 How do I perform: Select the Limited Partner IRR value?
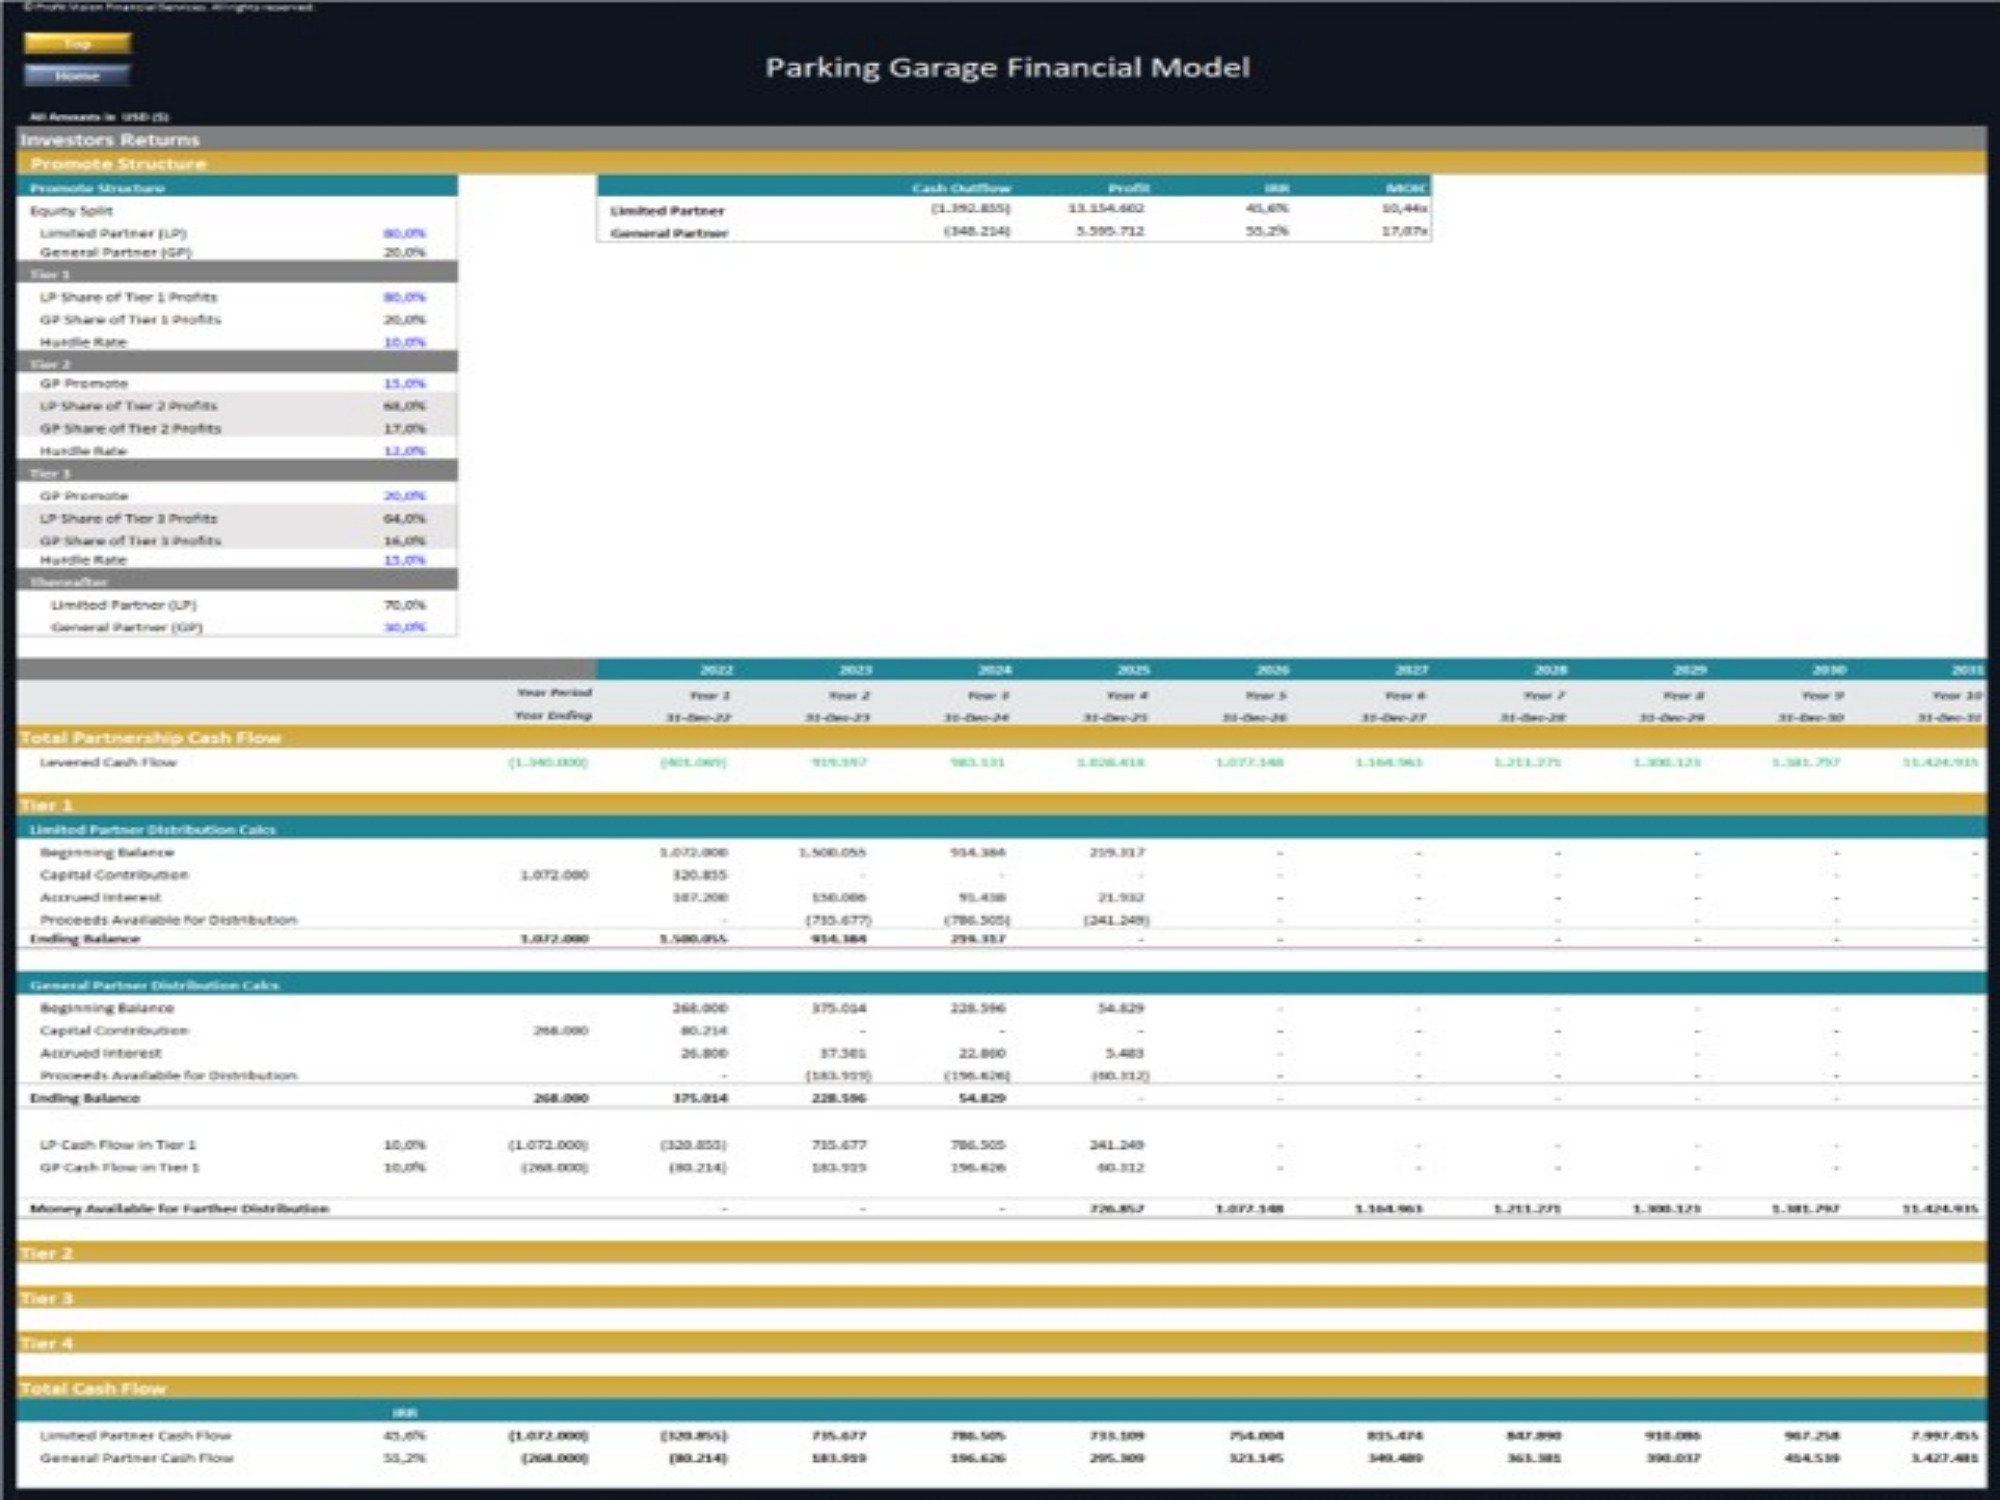click(1268, 210)
